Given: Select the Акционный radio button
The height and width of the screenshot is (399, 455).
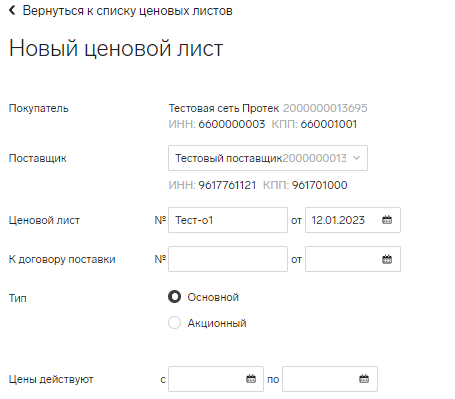Looking at the screenshot, I should [x=174, y=323].
